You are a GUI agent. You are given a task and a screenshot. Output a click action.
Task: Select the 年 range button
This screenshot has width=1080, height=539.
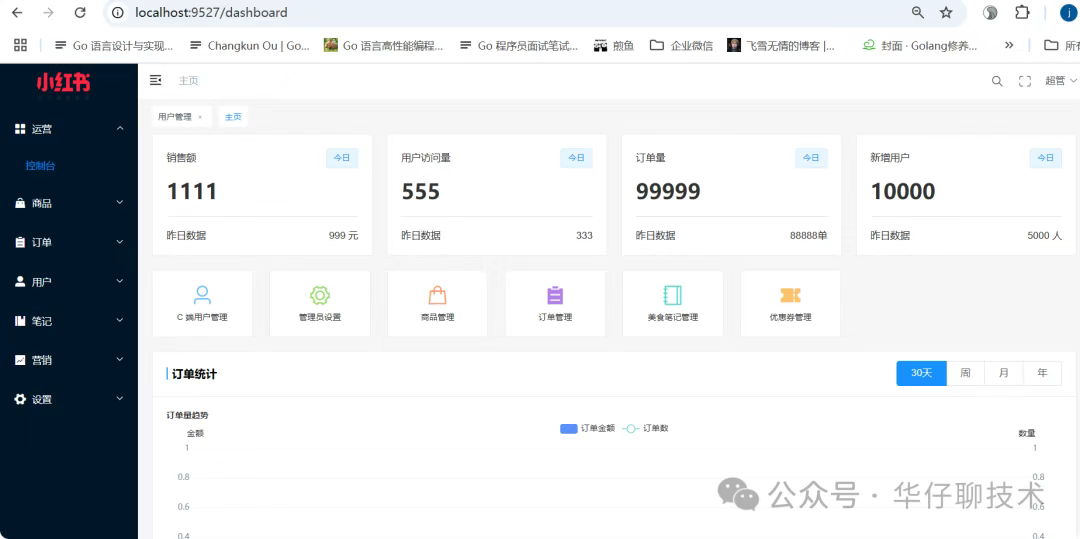point(1042,373)
